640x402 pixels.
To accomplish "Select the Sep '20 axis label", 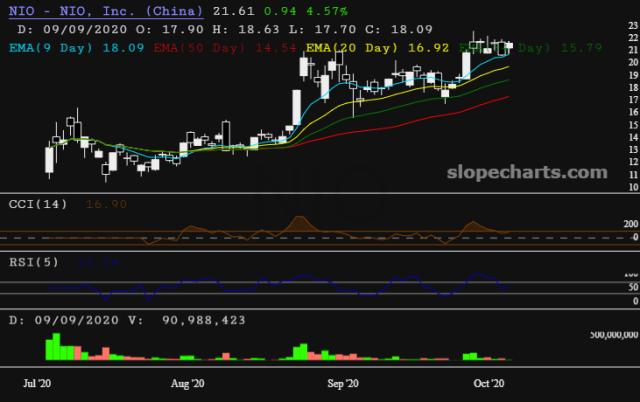I will pyautogui.click(x=343, y=383).
